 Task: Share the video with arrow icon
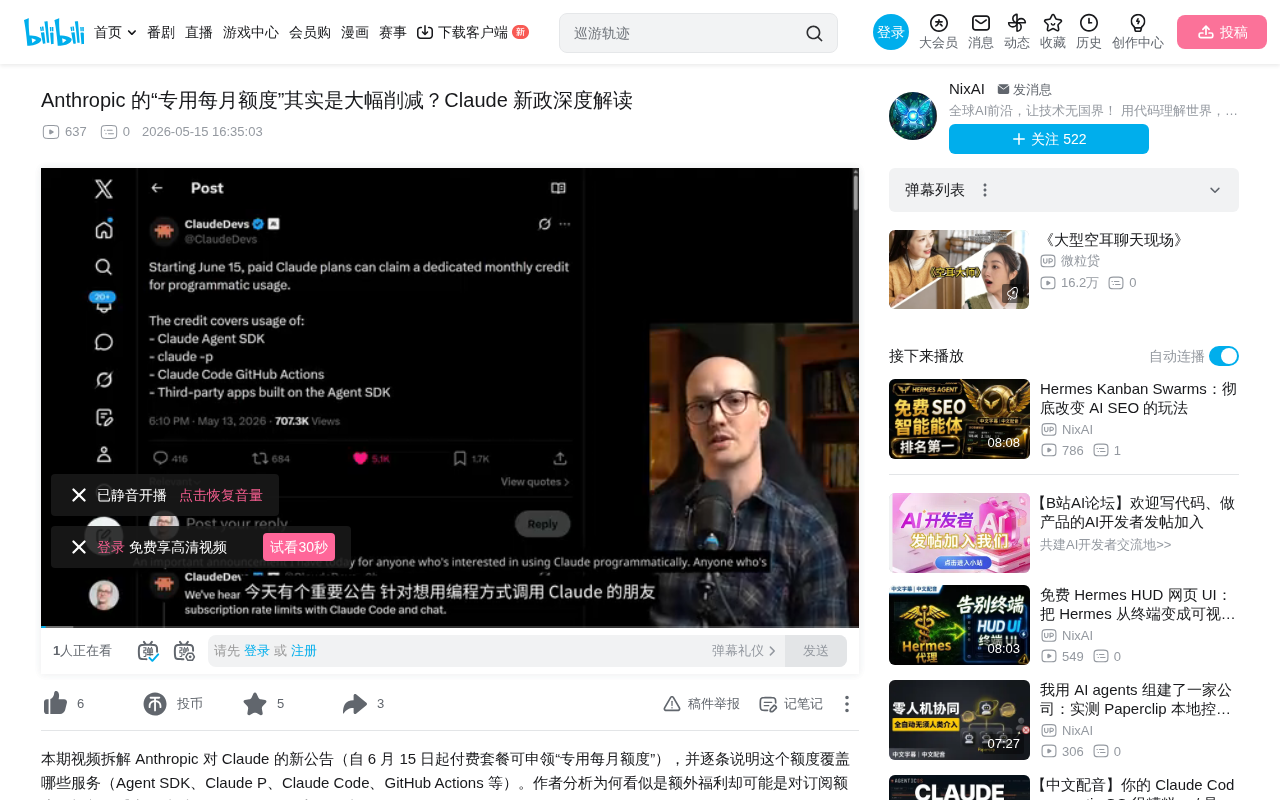pos(355,704)
